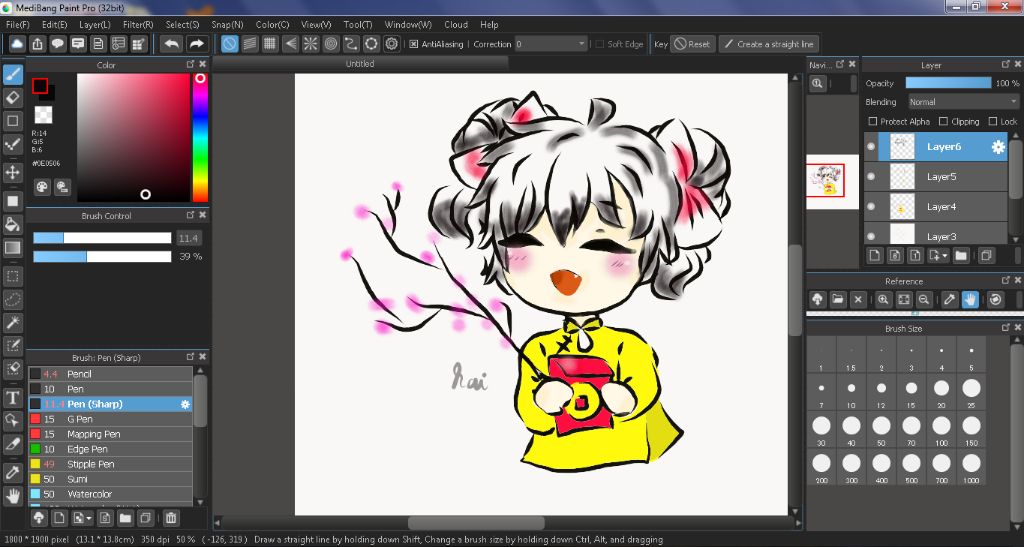Viewport: 1024px width, 547px height.
Task: Select the Eraser tool
Action: pos(12,98)
